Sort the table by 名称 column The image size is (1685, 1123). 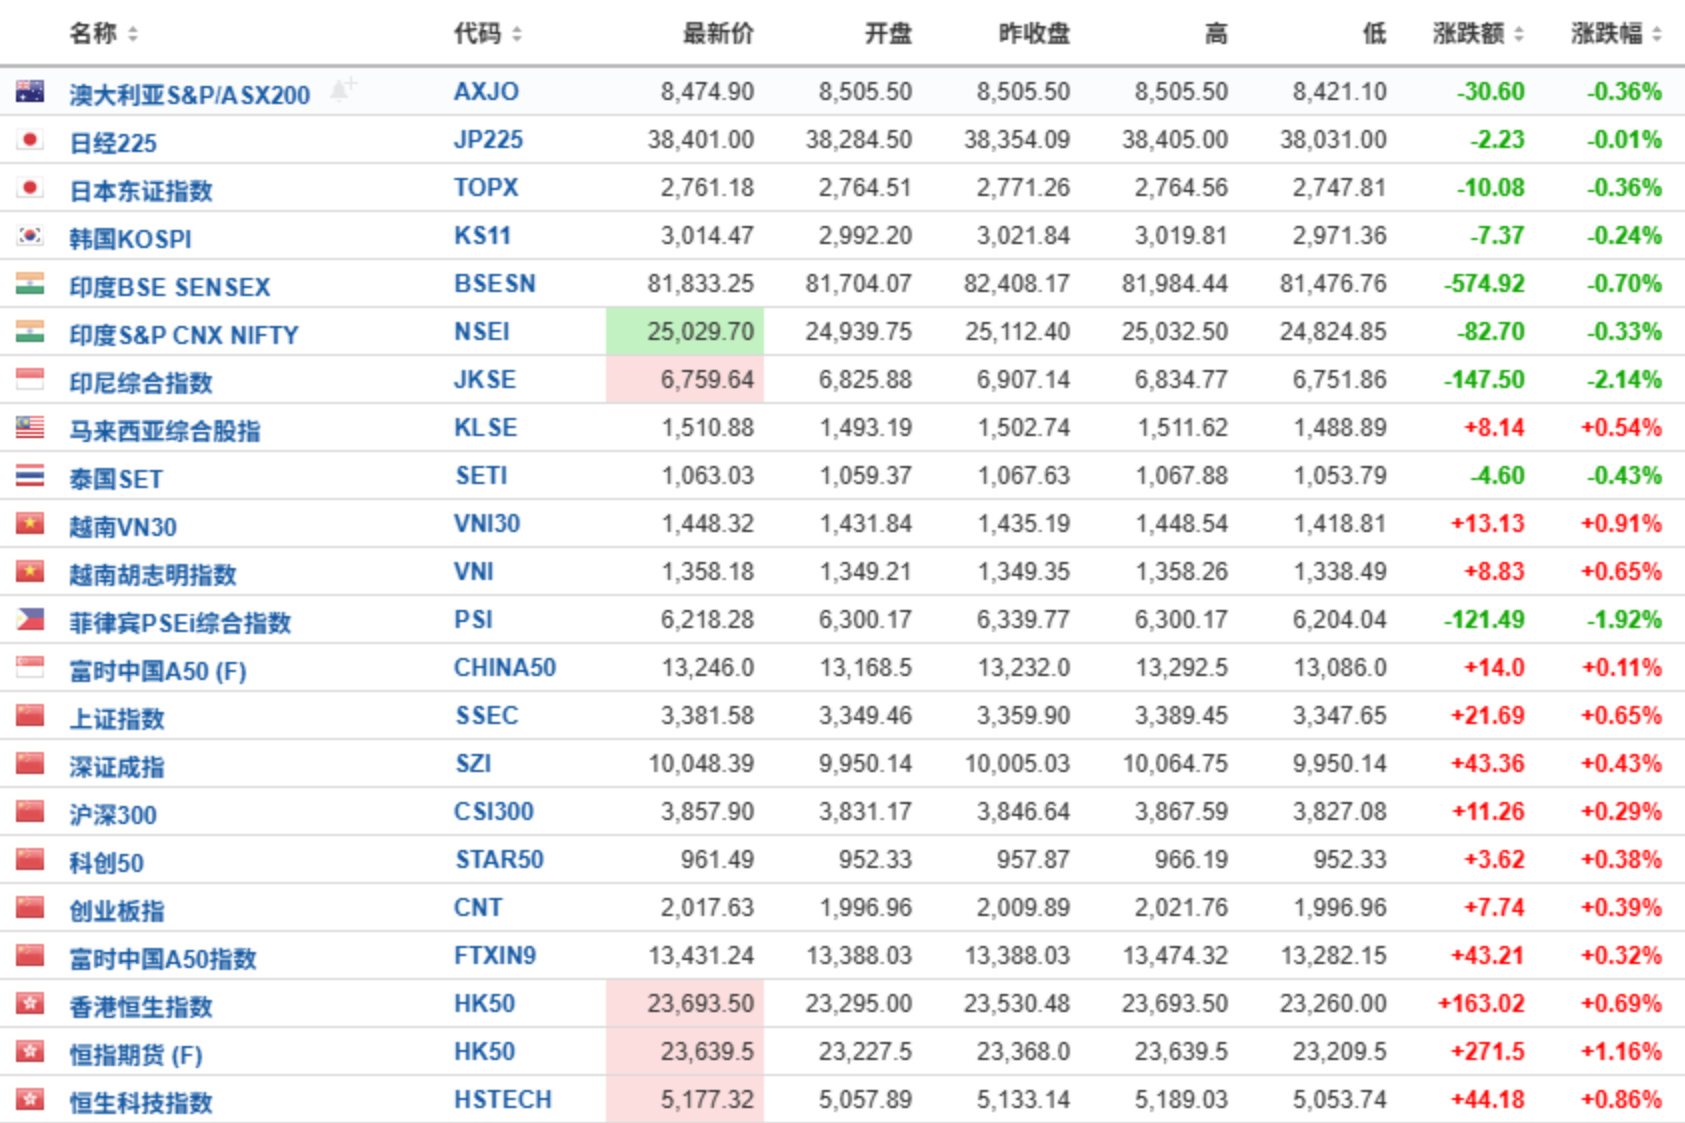[x=133, y=35]
